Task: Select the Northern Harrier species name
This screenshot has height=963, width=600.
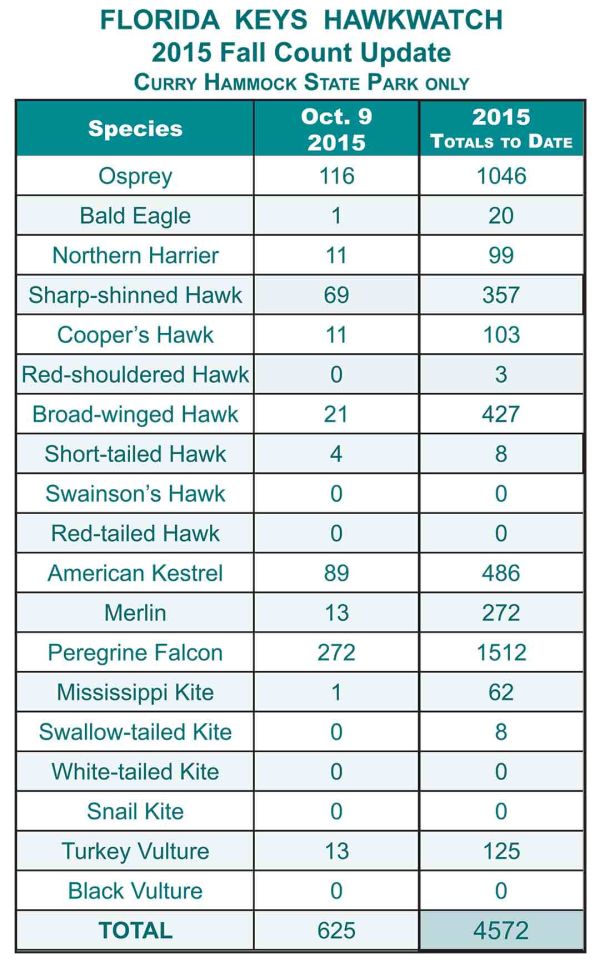Action: (135, 255)
